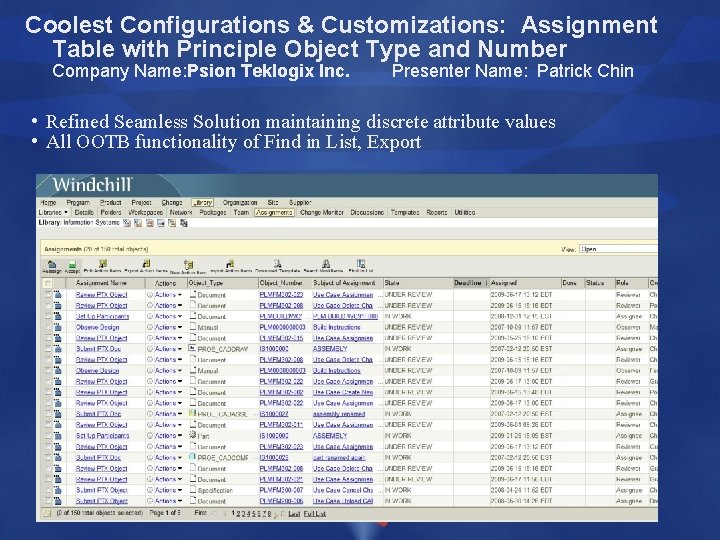Image resolution: width=720 pixels, height=540 pixels.
Task: Click the task icon in Use Case Create New row
Action: tap(57, 392)
